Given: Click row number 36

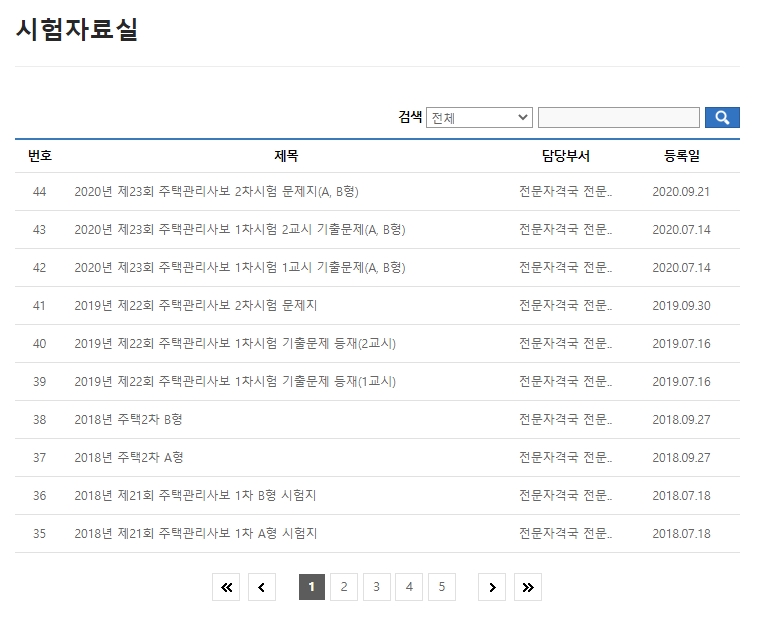Looking at the screenshot, I should (x=39, y=496).
